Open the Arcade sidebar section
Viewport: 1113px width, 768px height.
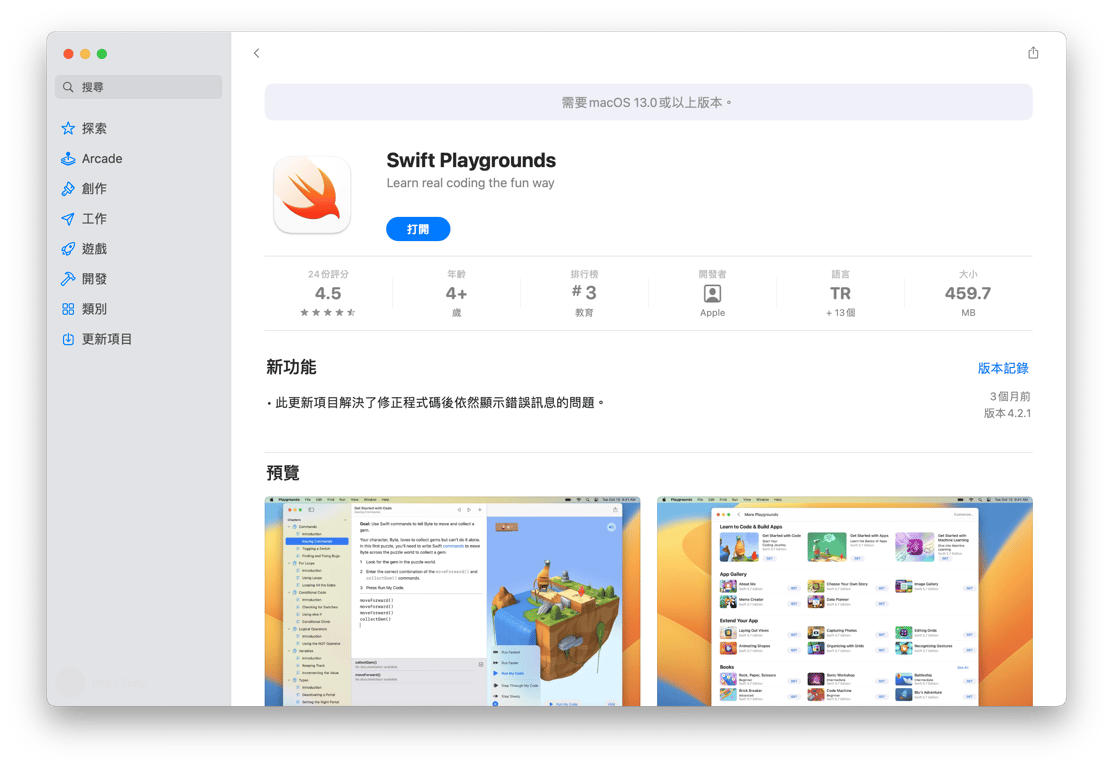(x=102, y=158)
